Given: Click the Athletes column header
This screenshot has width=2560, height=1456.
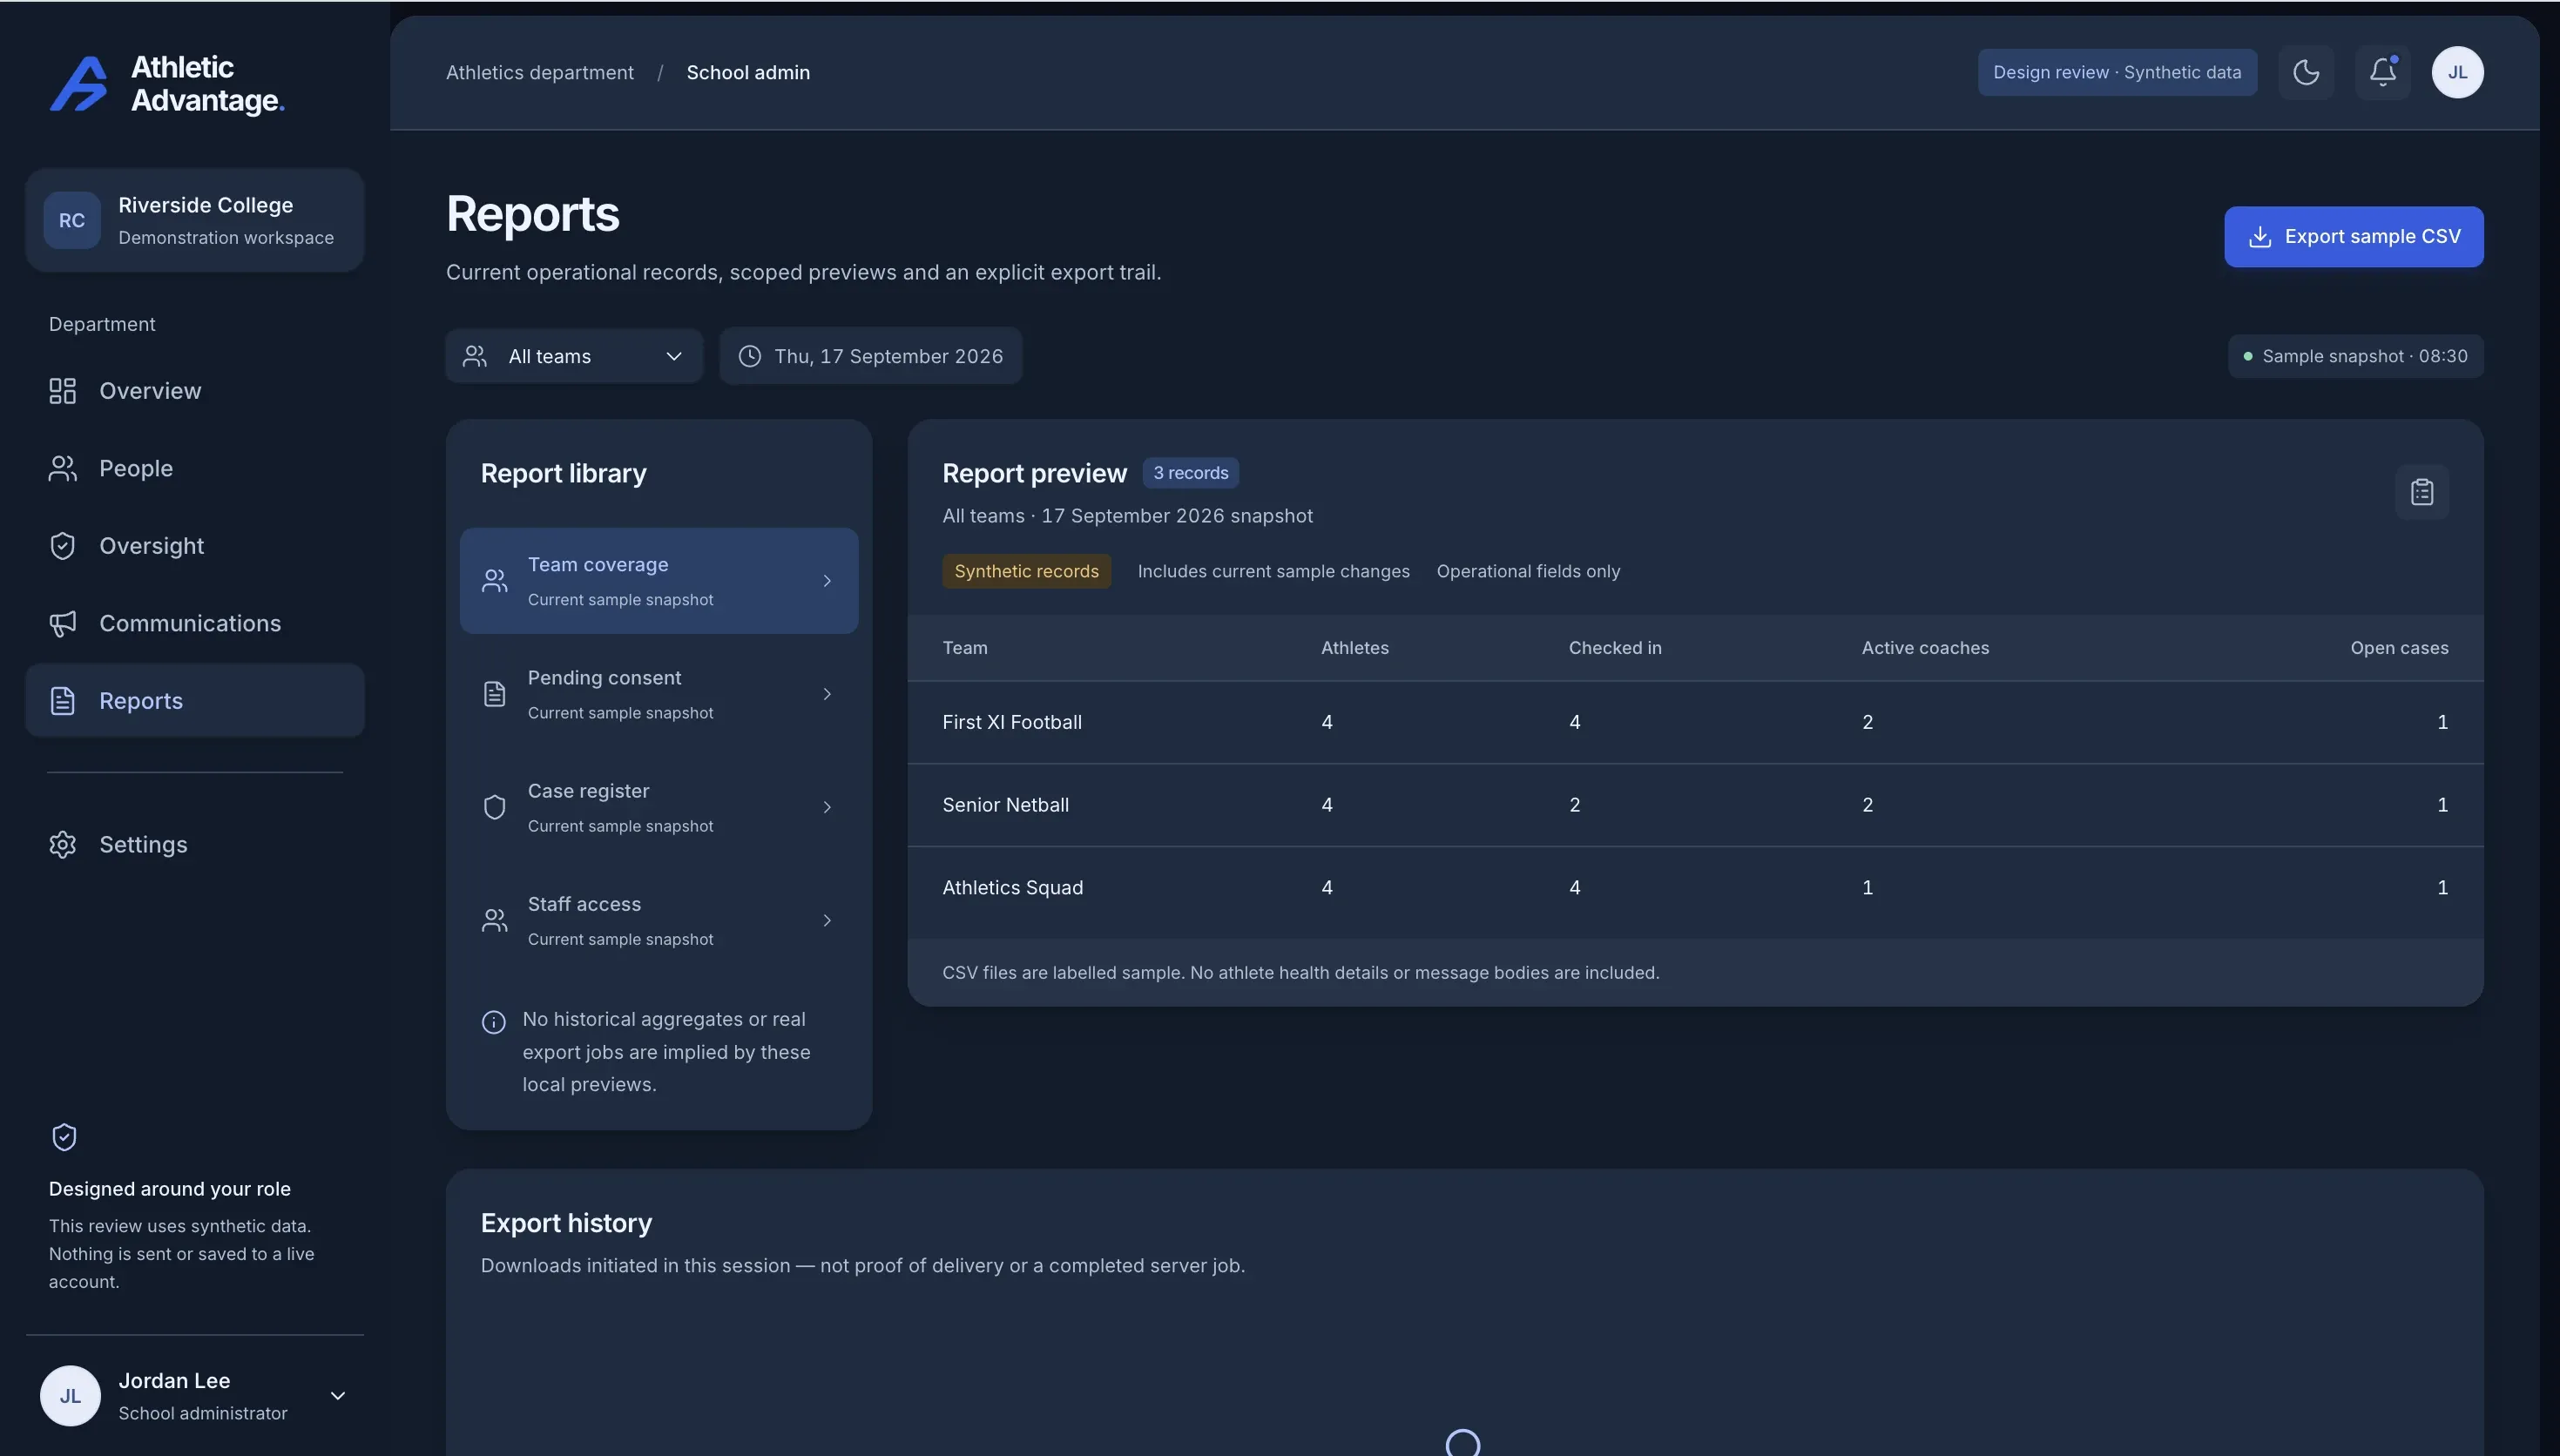Looking at the screenshot, I should pos(1355,648).
